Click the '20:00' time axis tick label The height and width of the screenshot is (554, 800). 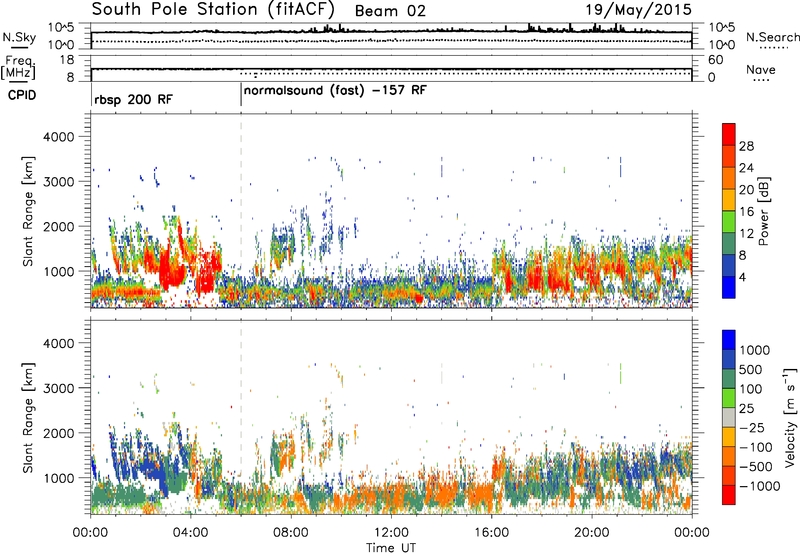pos(591,533)
